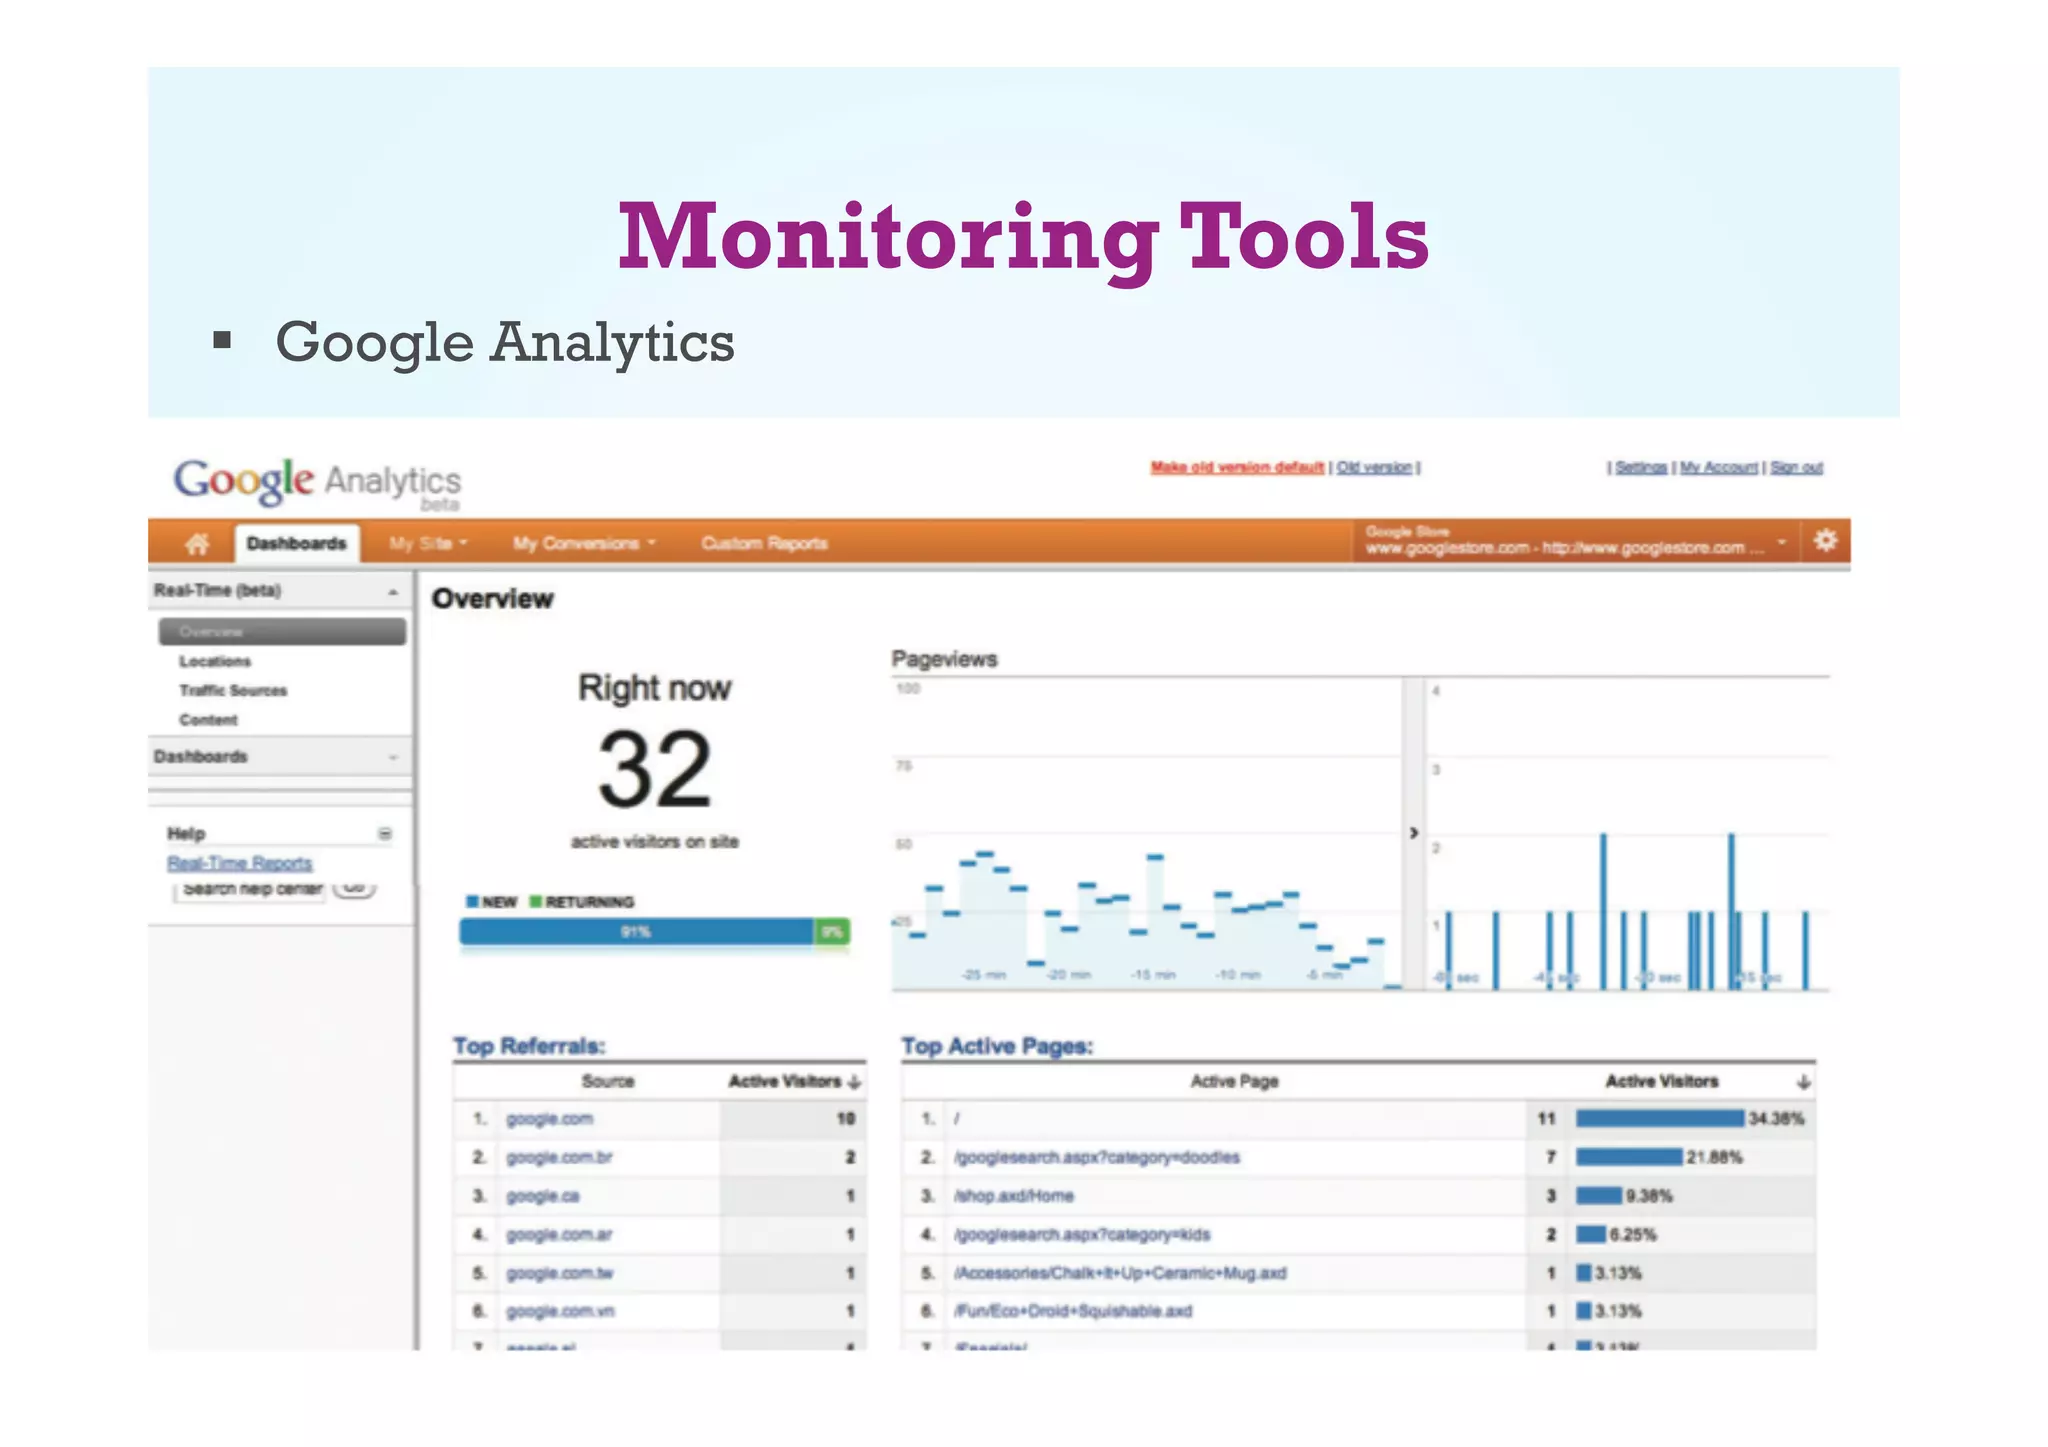This screenshot has height=1447, width=2048.
Task: Sort Top Active Pages by Active Visitors arrow
Action: (1803, 1081)
